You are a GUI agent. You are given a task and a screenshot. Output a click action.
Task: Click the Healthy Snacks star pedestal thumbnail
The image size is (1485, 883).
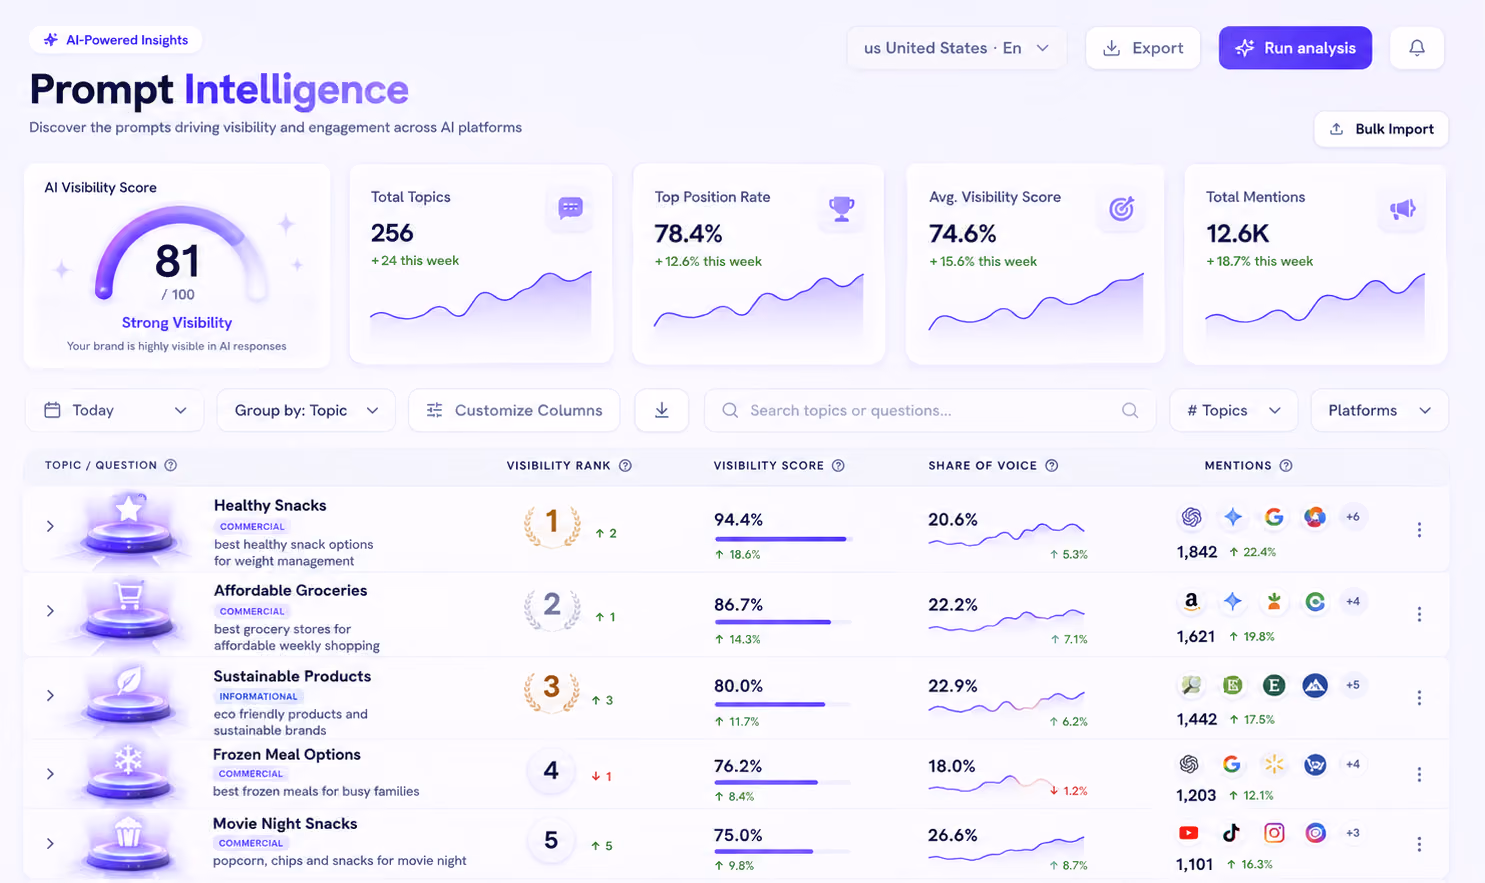point(129,526)
